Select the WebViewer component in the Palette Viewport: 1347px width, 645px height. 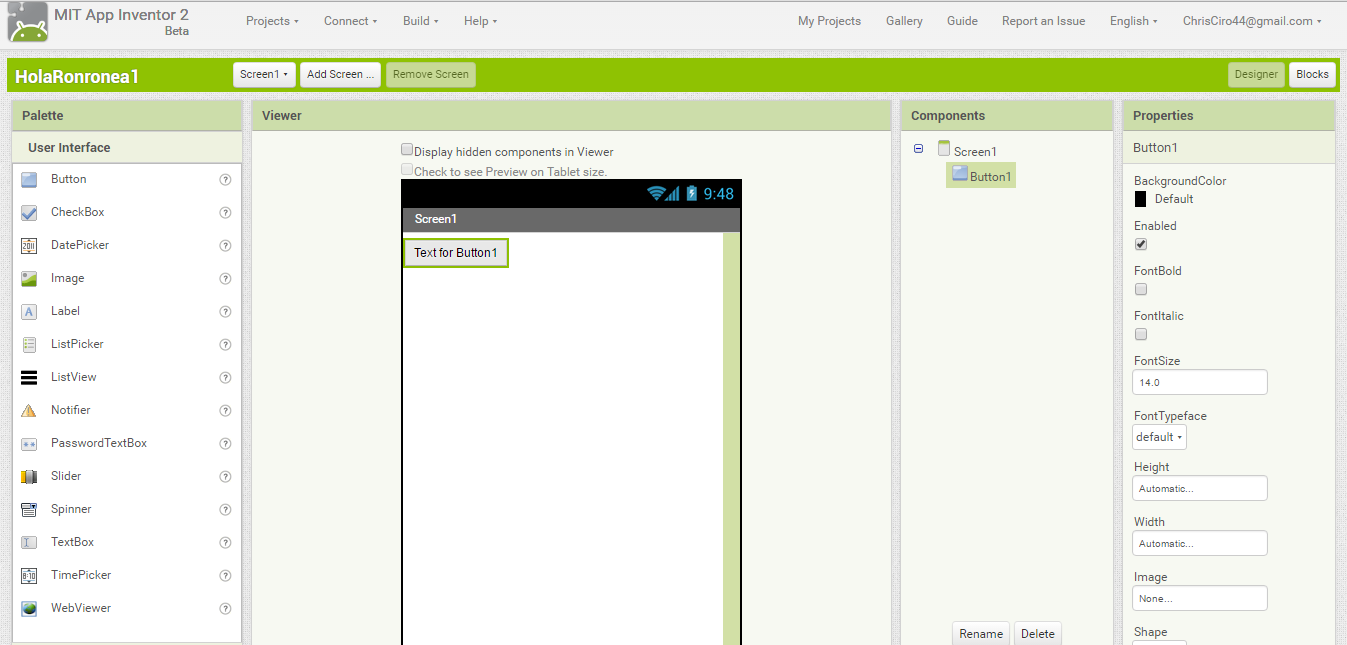(79, 607)
